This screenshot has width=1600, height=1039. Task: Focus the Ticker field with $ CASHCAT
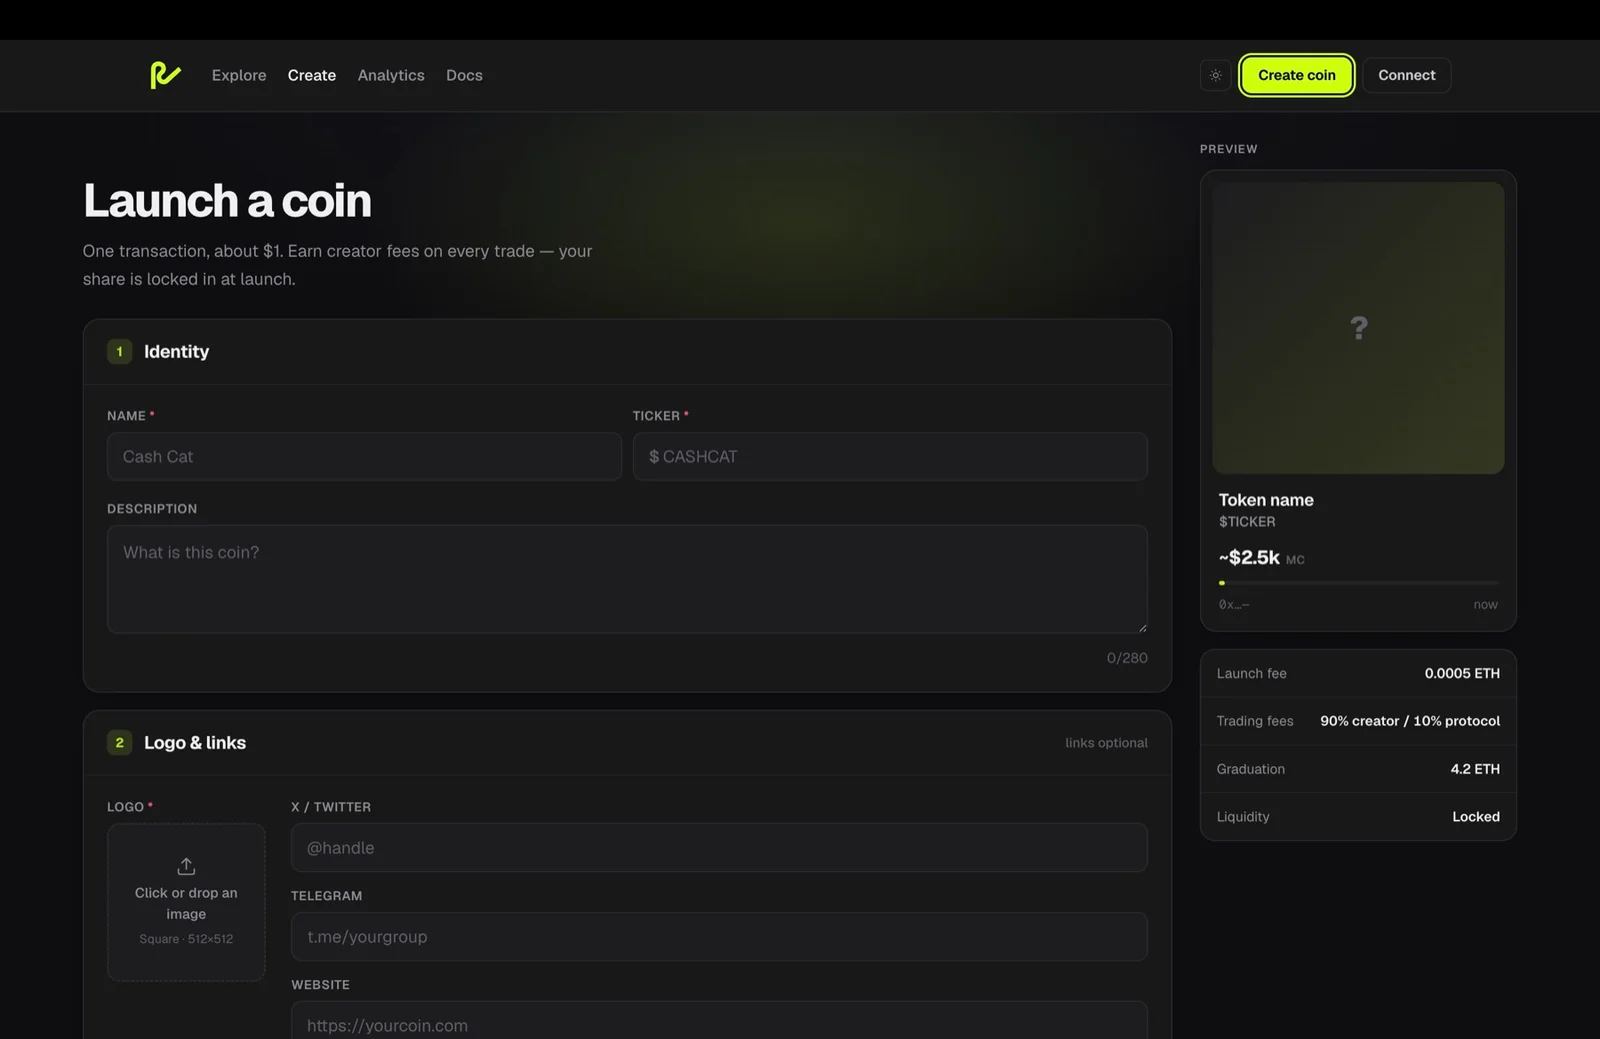(x=890, y=456)
